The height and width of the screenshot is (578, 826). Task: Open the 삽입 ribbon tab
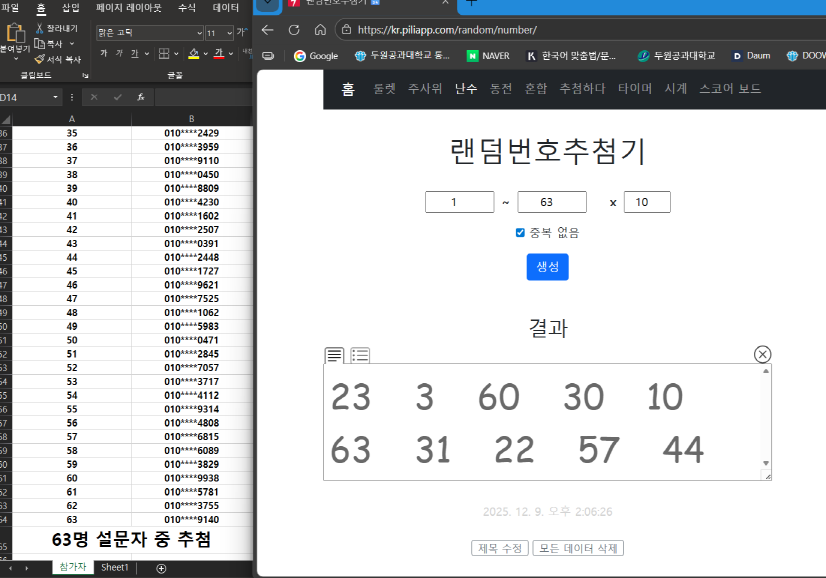(70, 7)
